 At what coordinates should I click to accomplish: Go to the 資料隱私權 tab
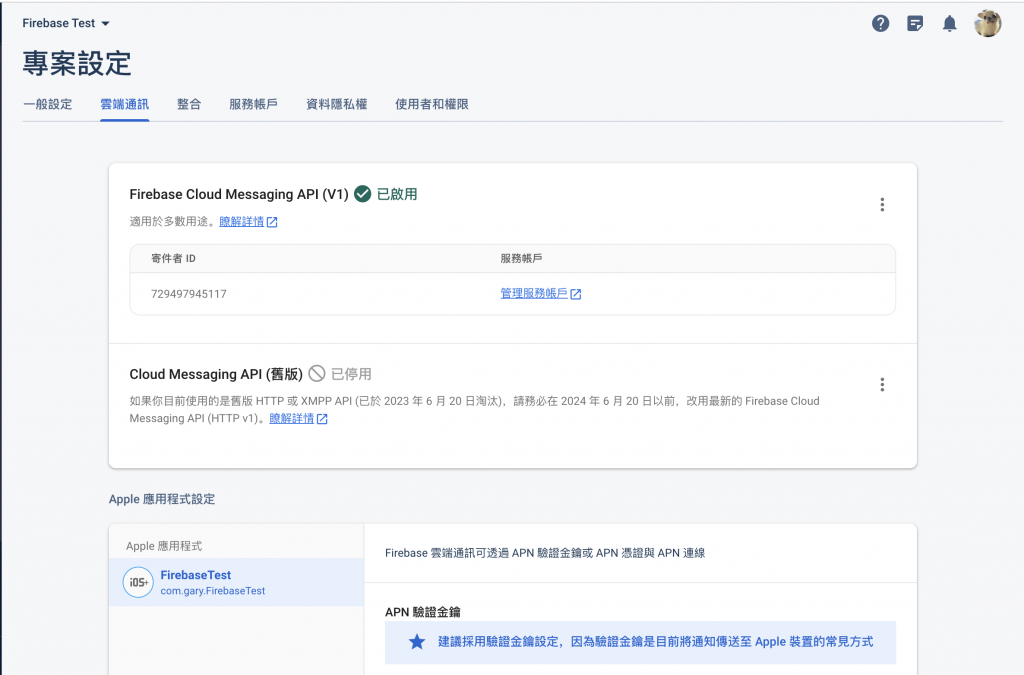point(336,104)
